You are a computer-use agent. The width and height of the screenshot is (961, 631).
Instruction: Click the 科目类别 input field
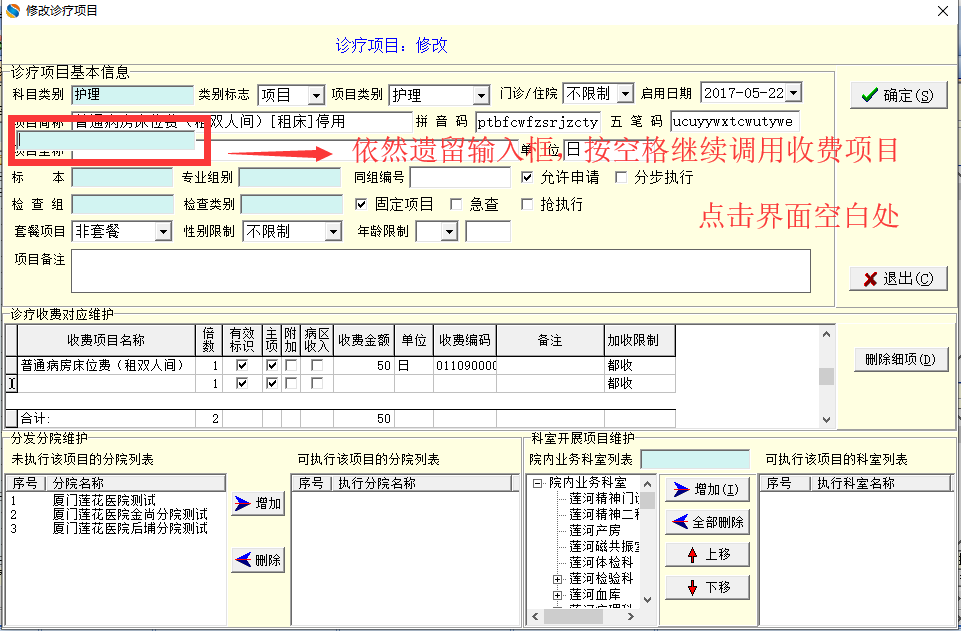pyautogui.click(x=132, y=95)
